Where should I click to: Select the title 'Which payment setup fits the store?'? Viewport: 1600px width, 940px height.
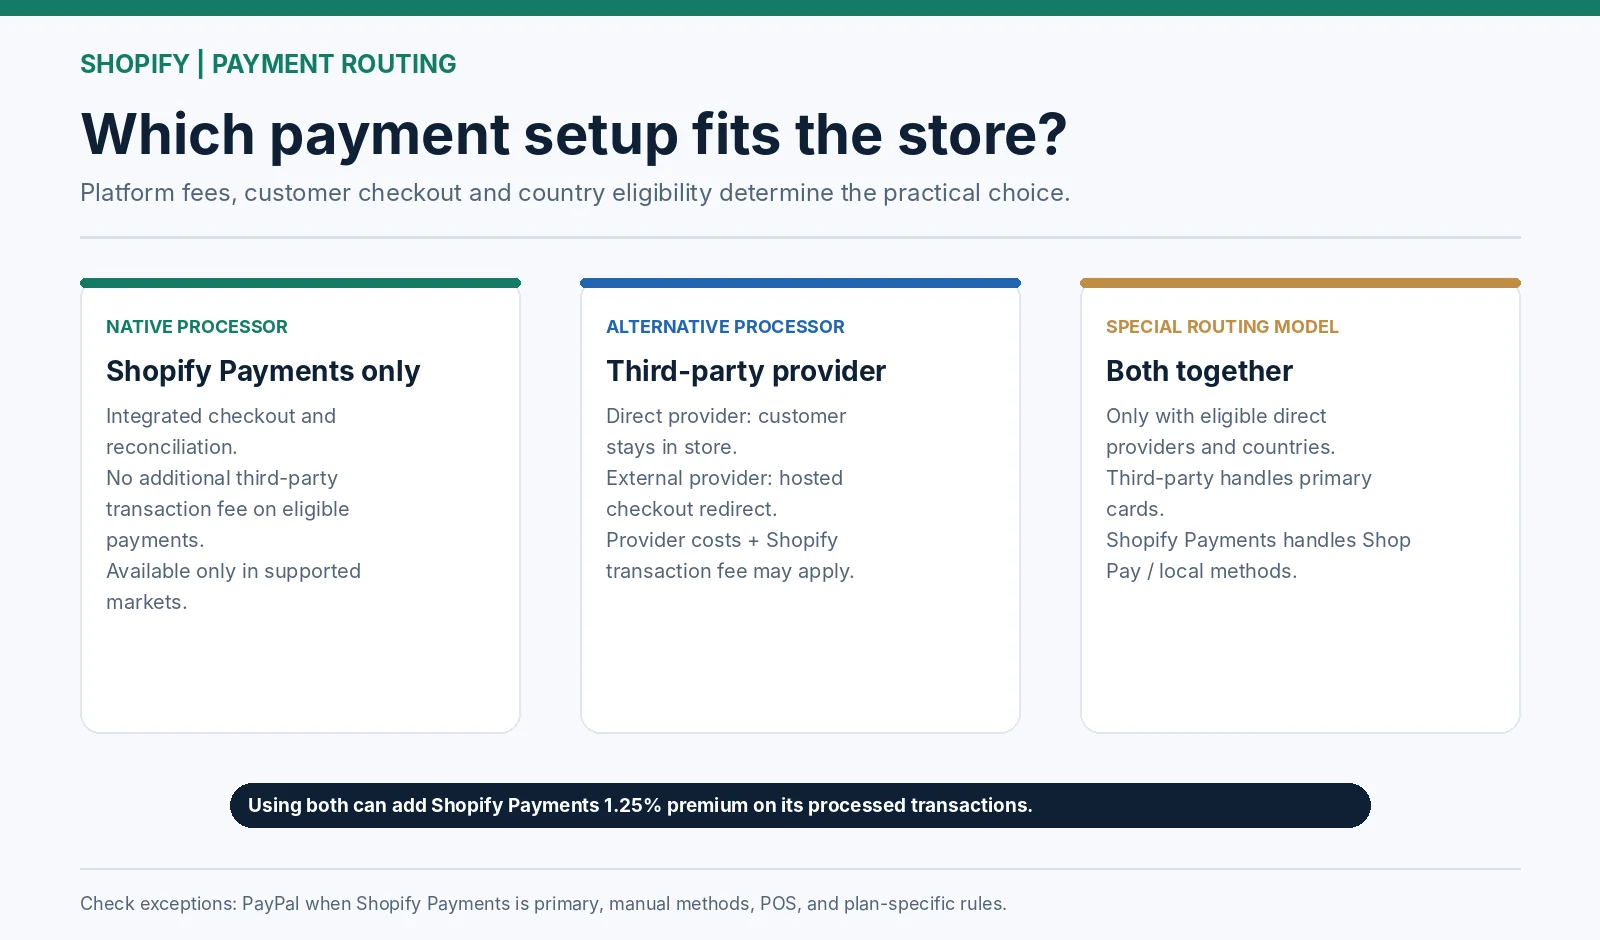574,134
